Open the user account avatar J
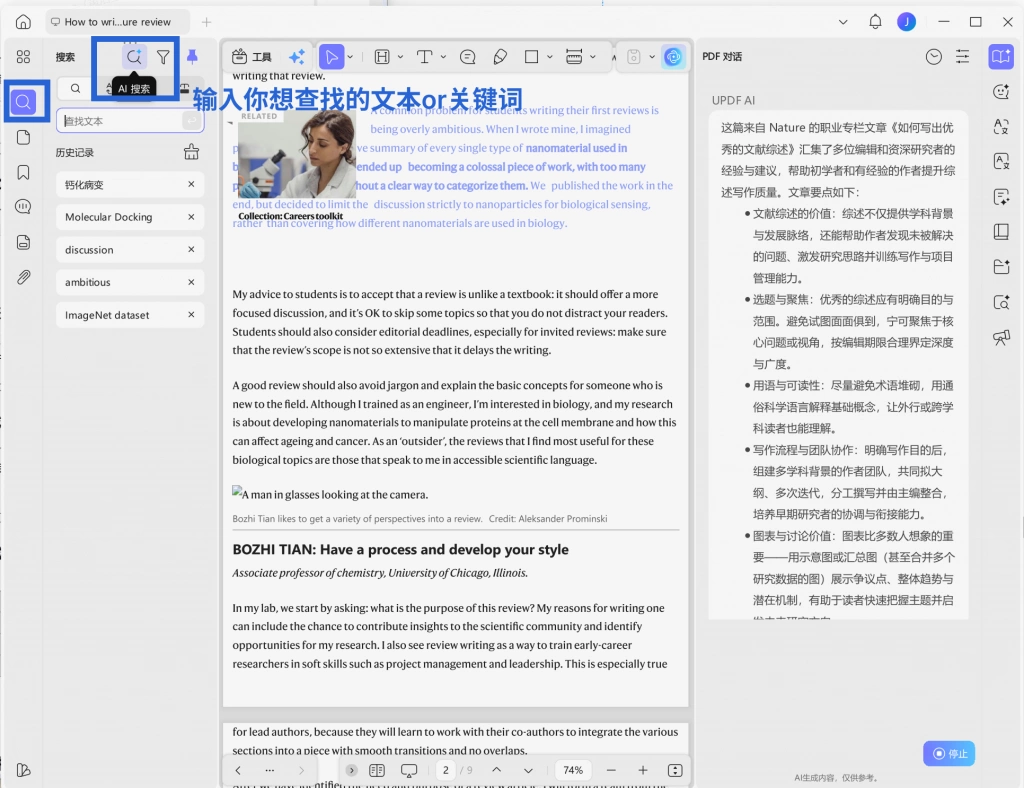This screenshot has width=1024, height=788. click(x=906, y=22)
